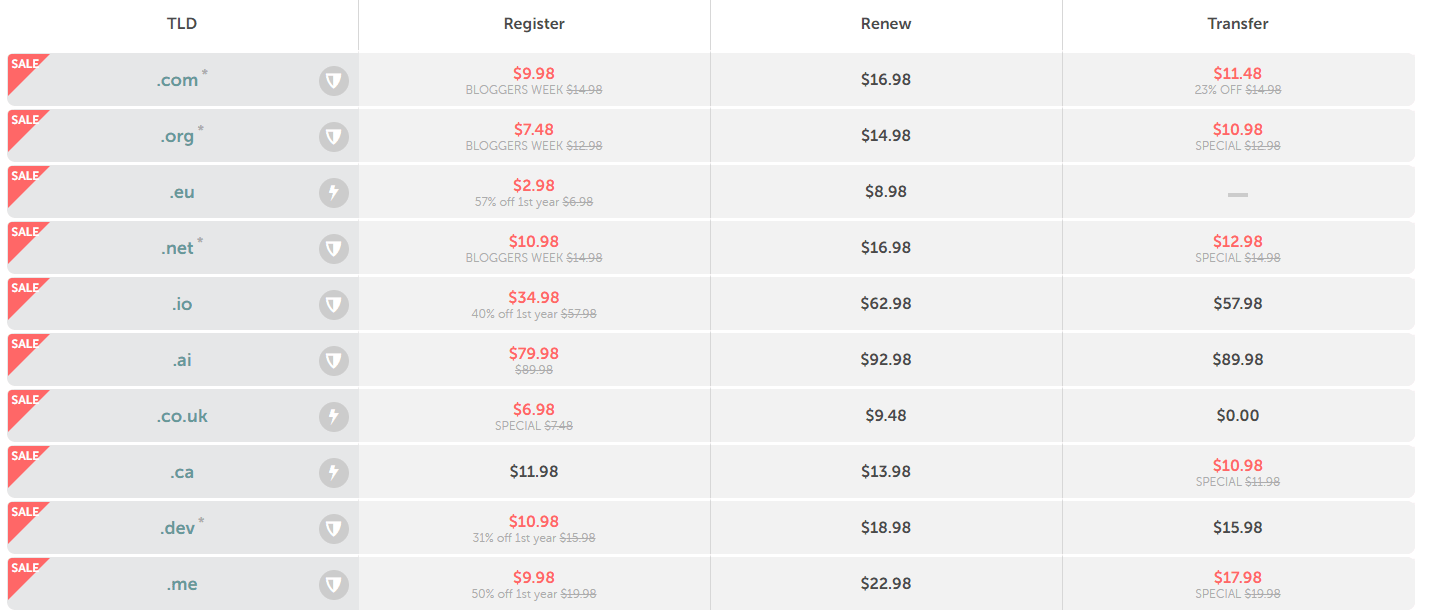Screen dimensions: 1429x615
Task: Click the shield icon beside .ai
Action: coord(334,361)
